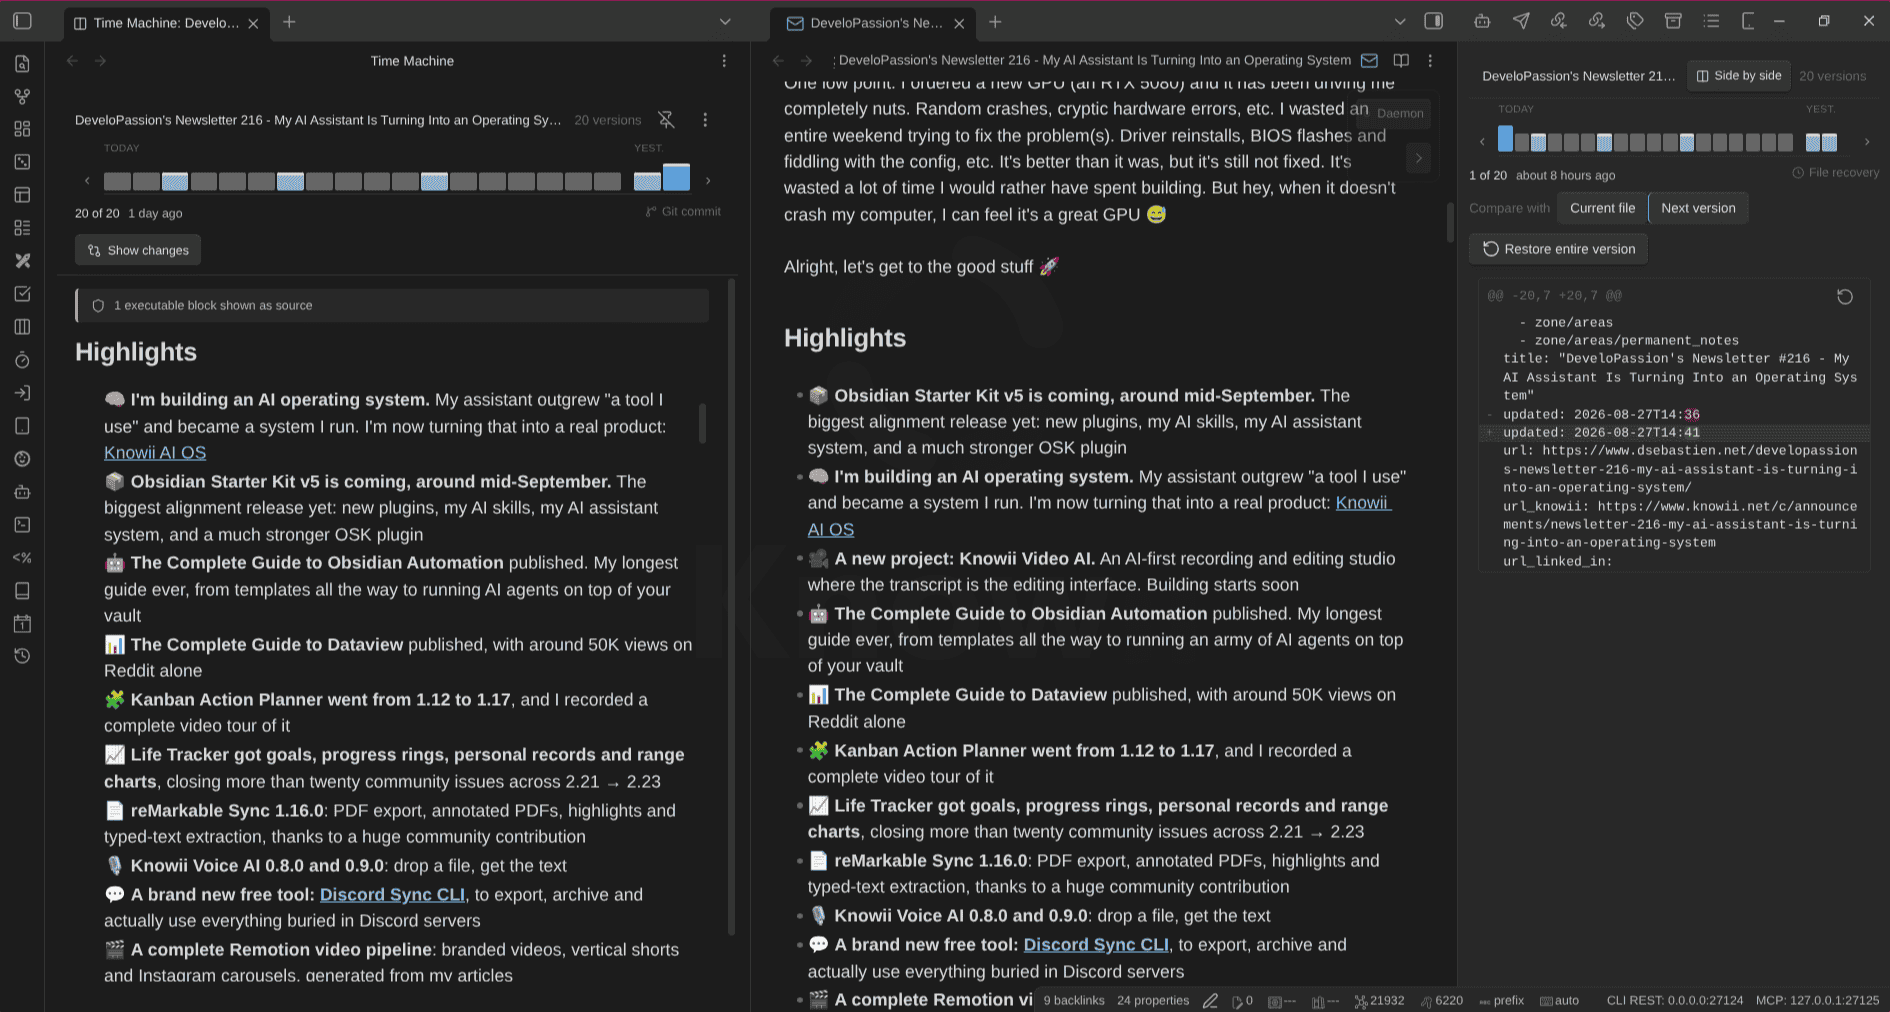Switch newsletter note to reading view
This screenshot has height=1012, width=1890.
tap(1401, 61)
